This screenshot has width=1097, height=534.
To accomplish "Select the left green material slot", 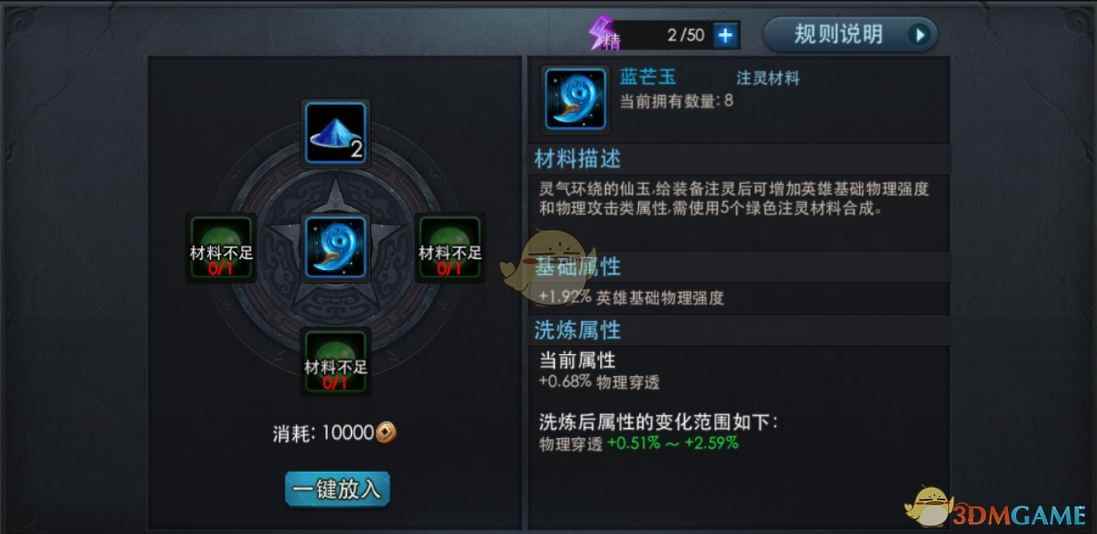I will tap(222, 248).
